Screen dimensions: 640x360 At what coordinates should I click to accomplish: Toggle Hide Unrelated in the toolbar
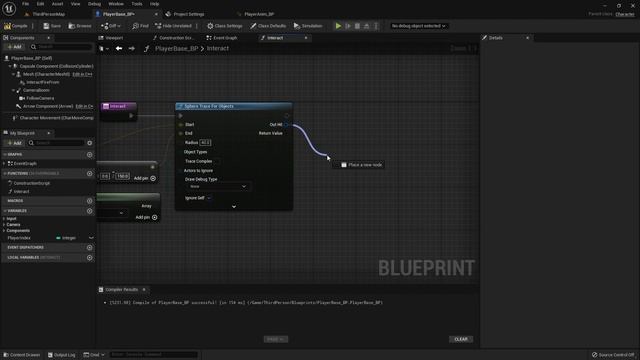tap(173, 26)
